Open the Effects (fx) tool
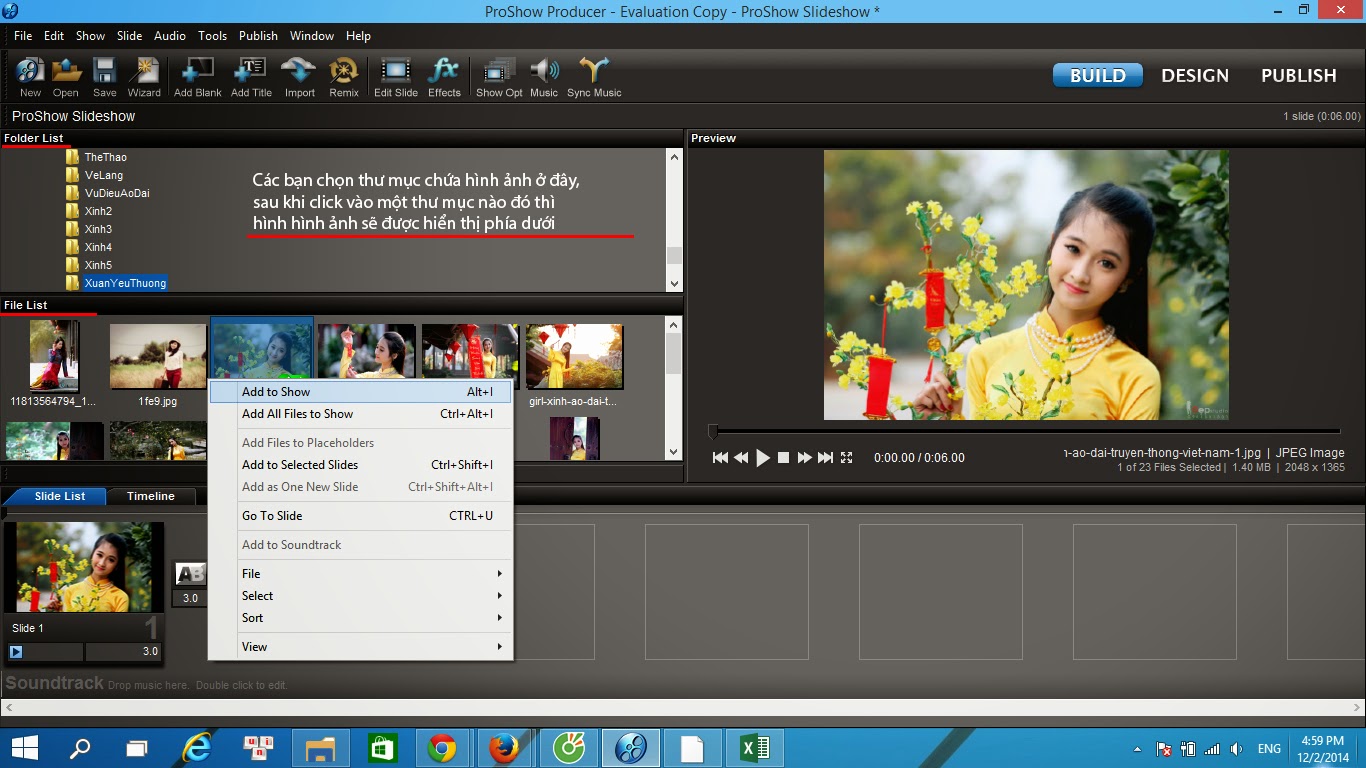 tap(444, 76)
